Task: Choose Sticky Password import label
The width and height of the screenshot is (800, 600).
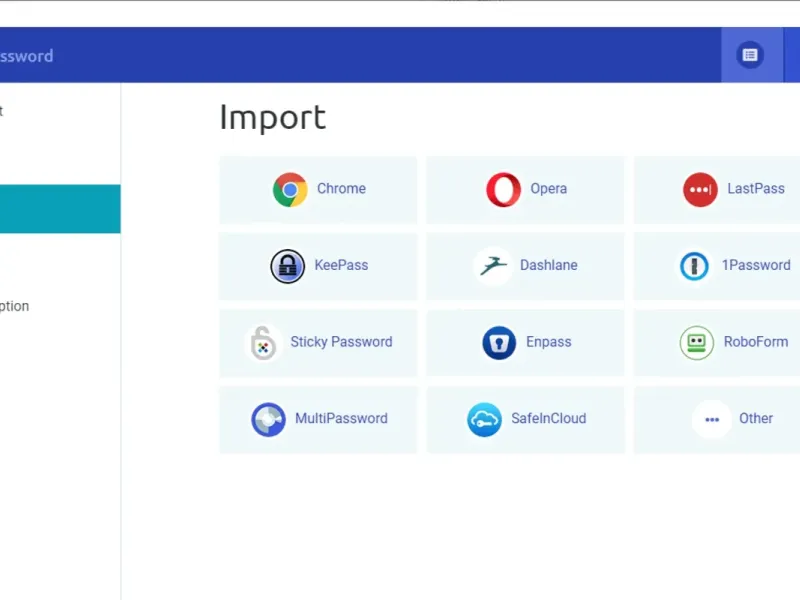Action: 341,342
